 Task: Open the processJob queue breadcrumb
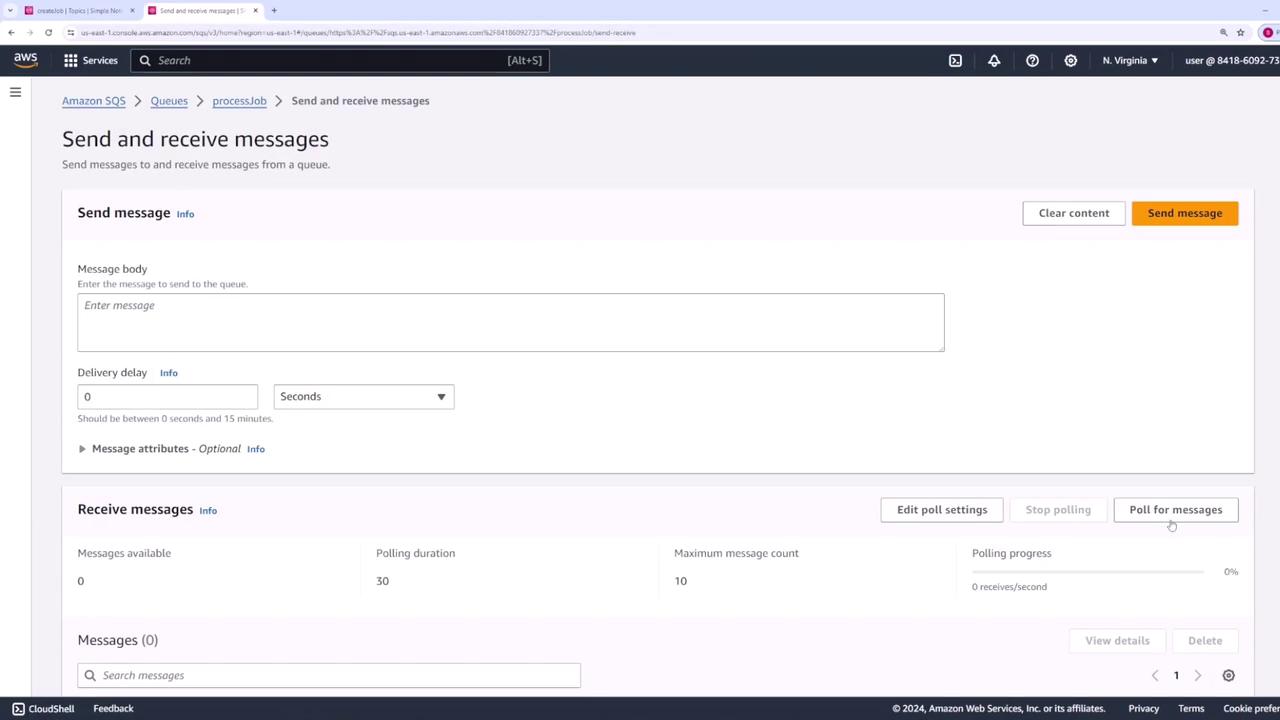[239, 101]
